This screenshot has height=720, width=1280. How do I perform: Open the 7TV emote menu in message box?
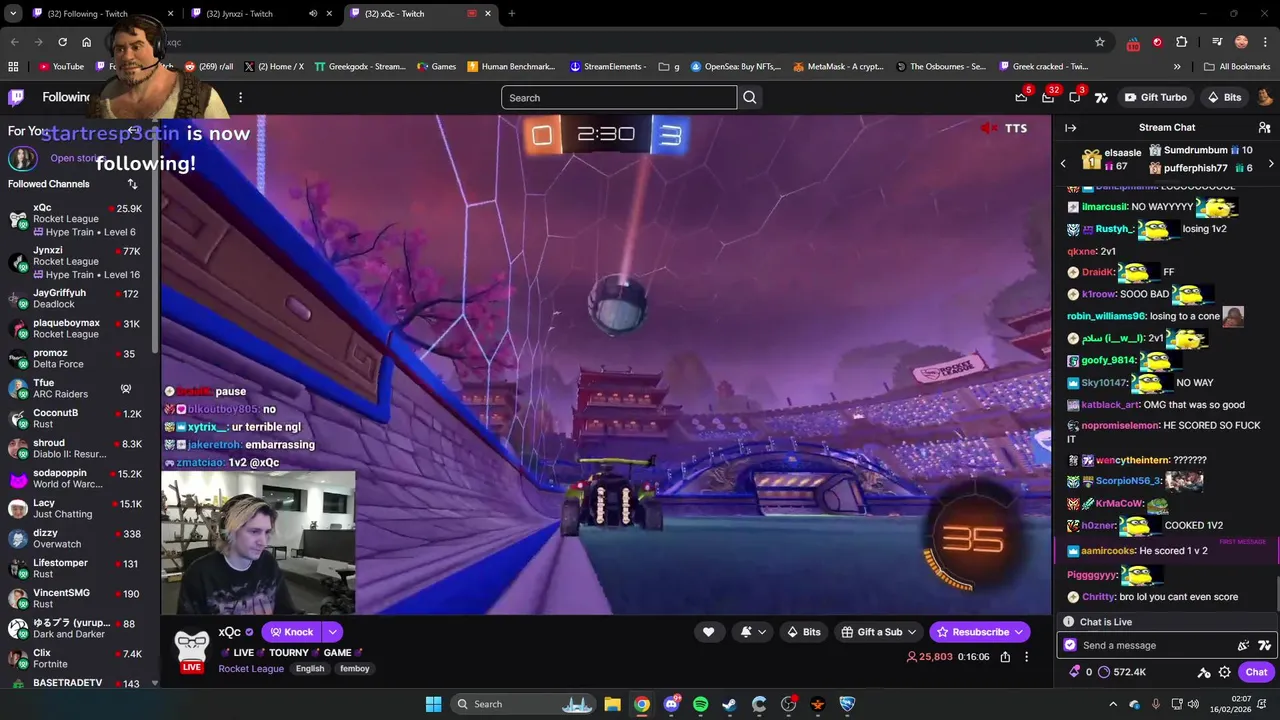point(1264,646)
